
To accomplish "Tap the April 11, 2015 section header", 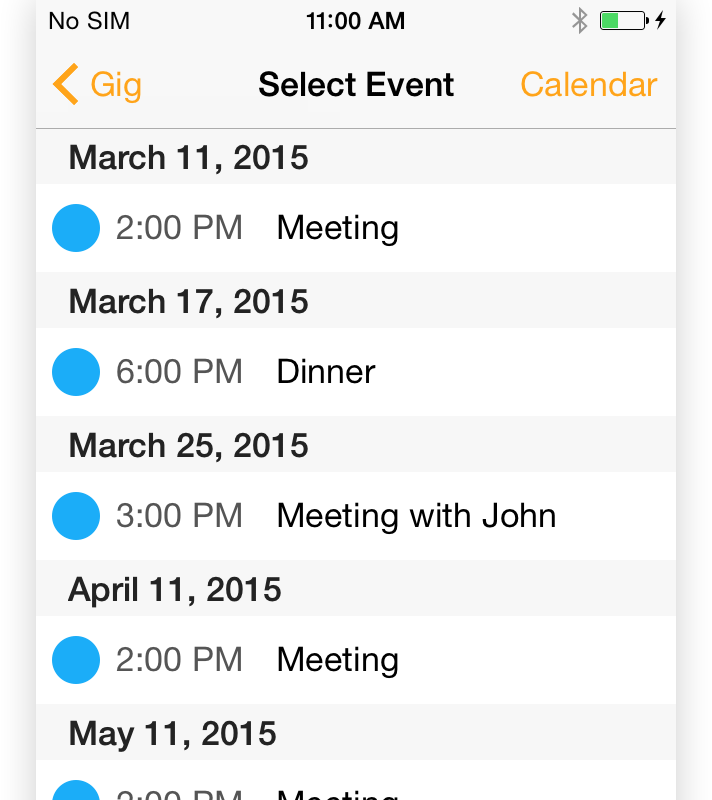I will [356, 588].
